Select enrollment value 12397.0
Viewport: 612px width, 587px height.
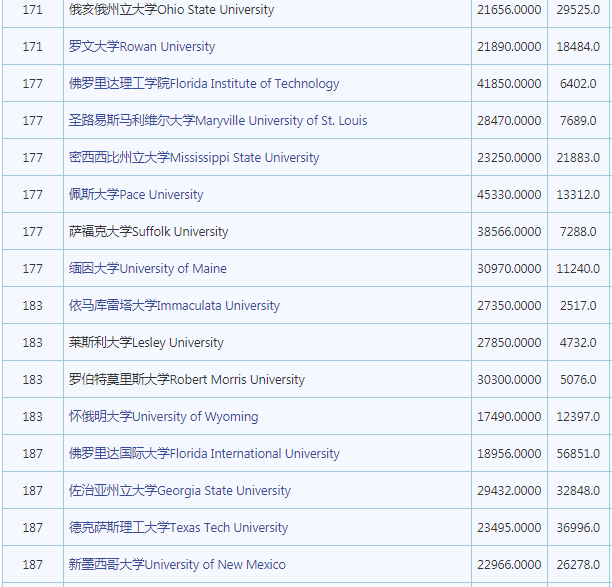[578, 417]
